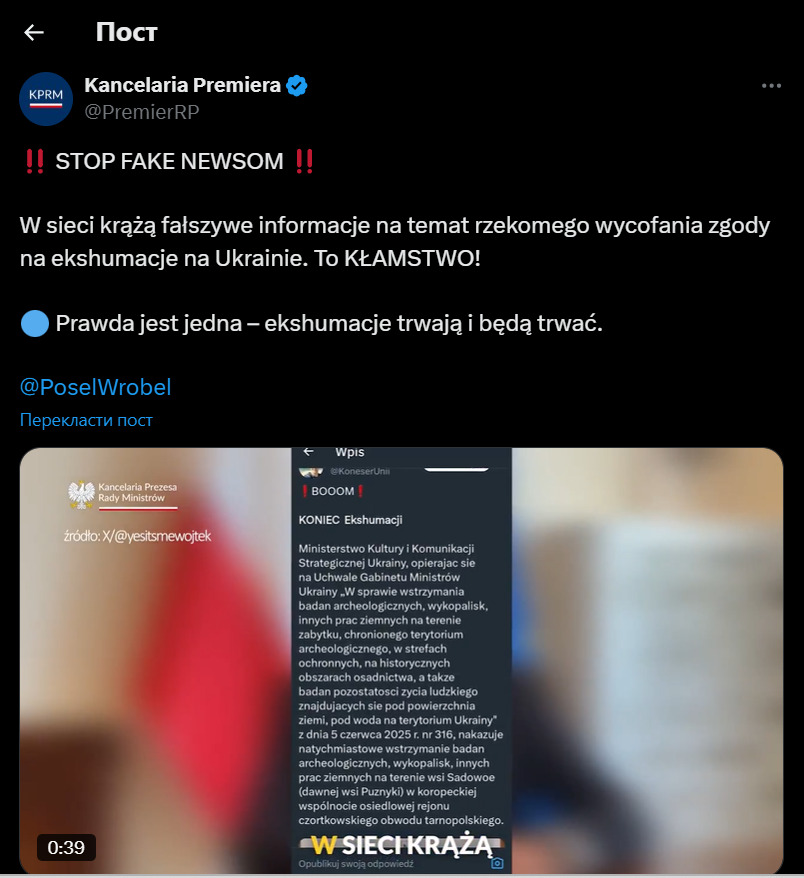Click red exclamation emoji before "STOP FAKE NEWSOM"

(x=35, y=161)
